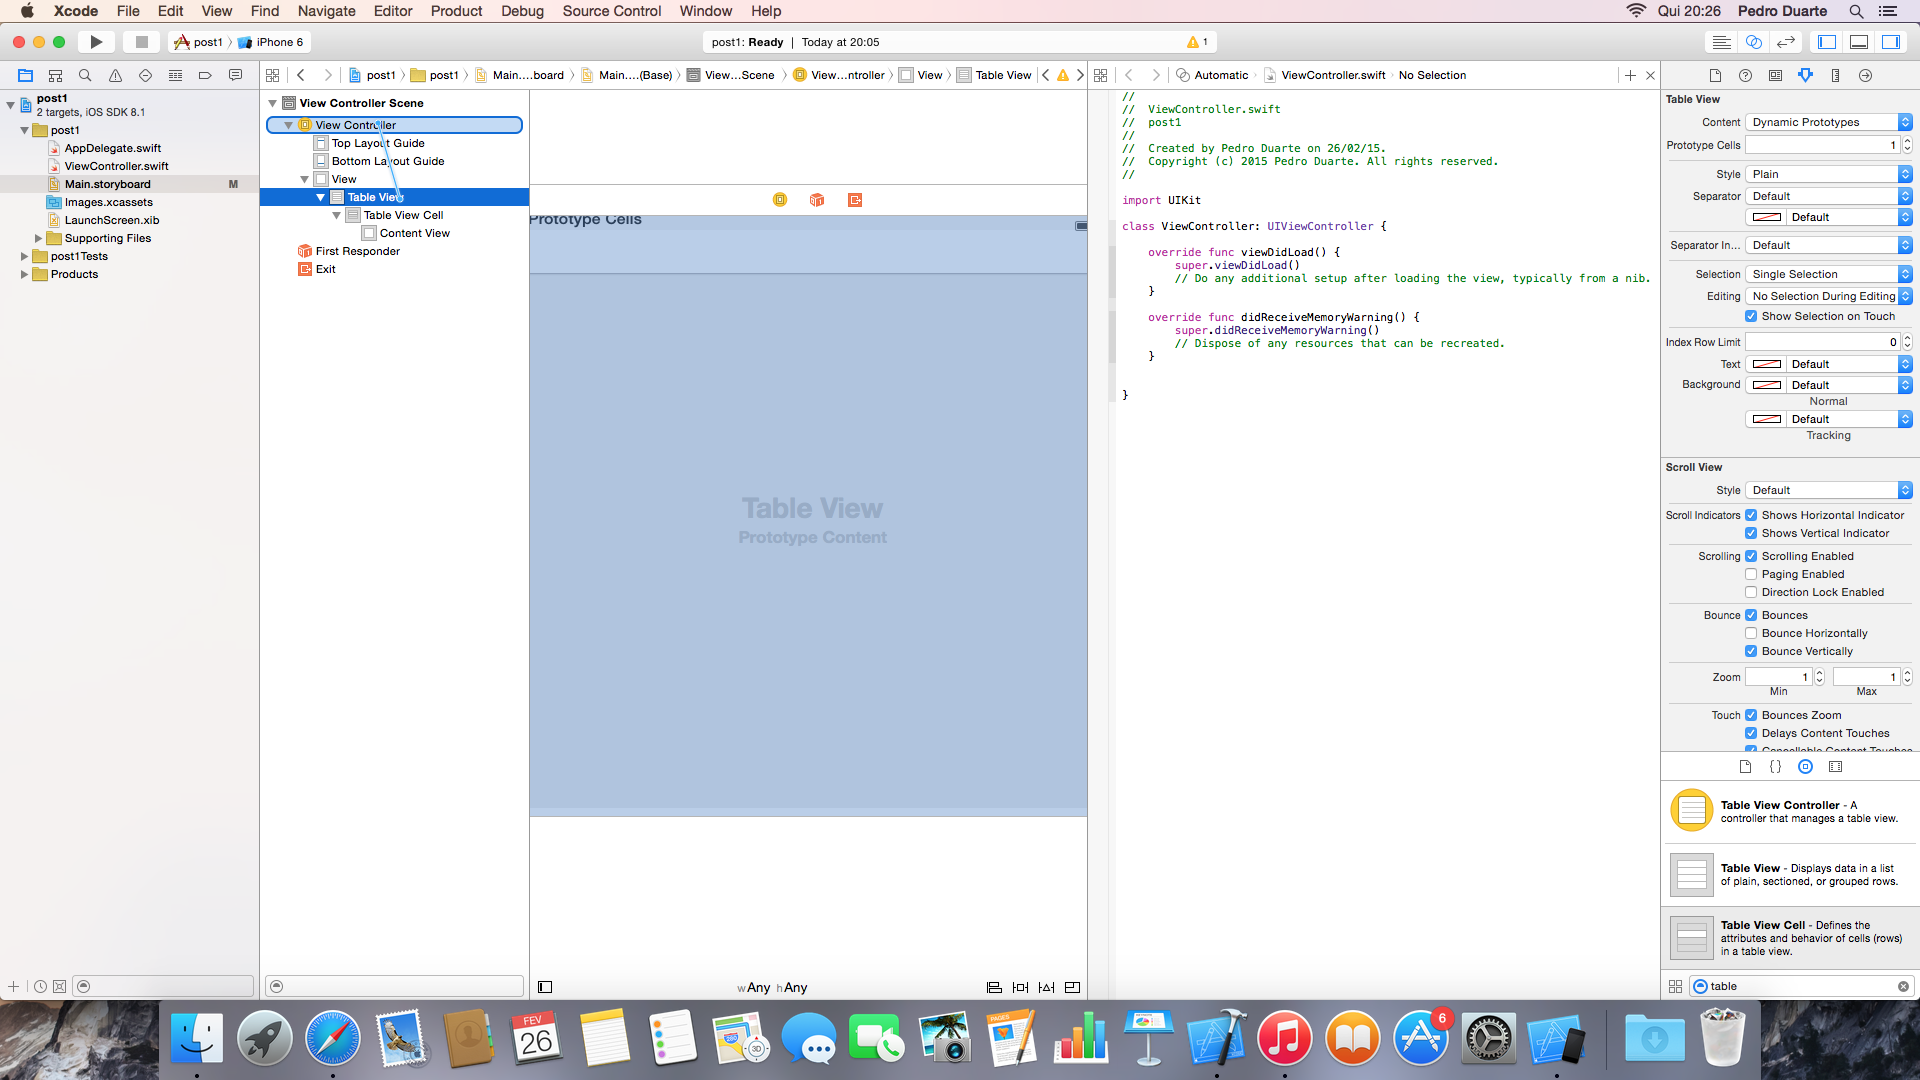Image resolution: width=1920 pixels, height=1080 pixels.
Task: Show the quick help inspector
Action: point(1745,75)
